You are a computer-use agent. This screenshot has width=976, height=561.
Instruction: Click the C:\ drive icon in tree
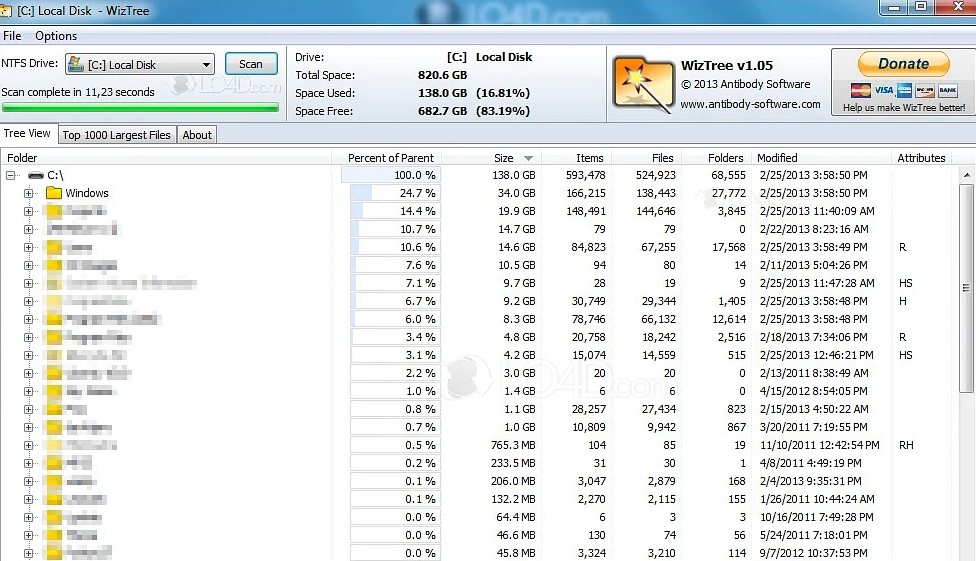coord(36,175)
